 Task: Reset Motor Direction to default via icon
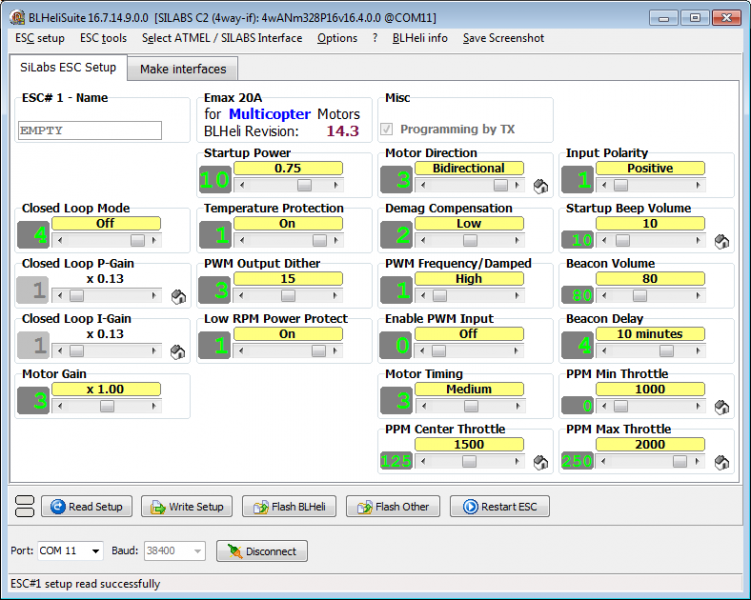tap(540, 186)
